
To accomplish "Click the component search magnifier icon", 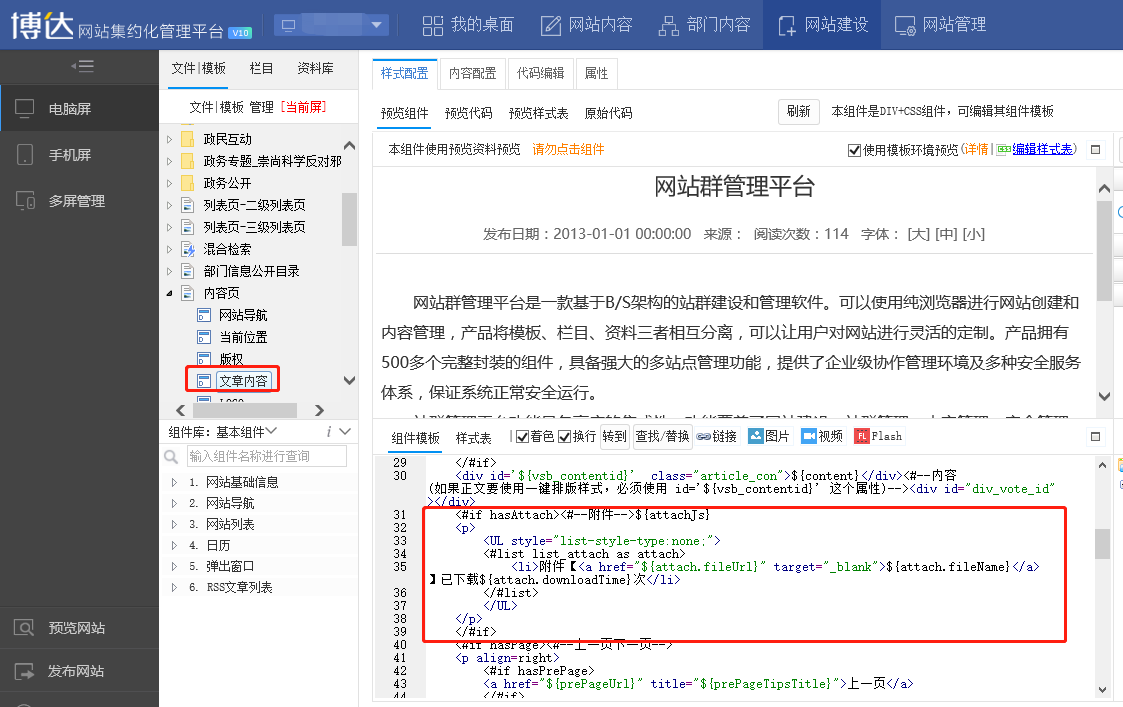I will (171, 456).
